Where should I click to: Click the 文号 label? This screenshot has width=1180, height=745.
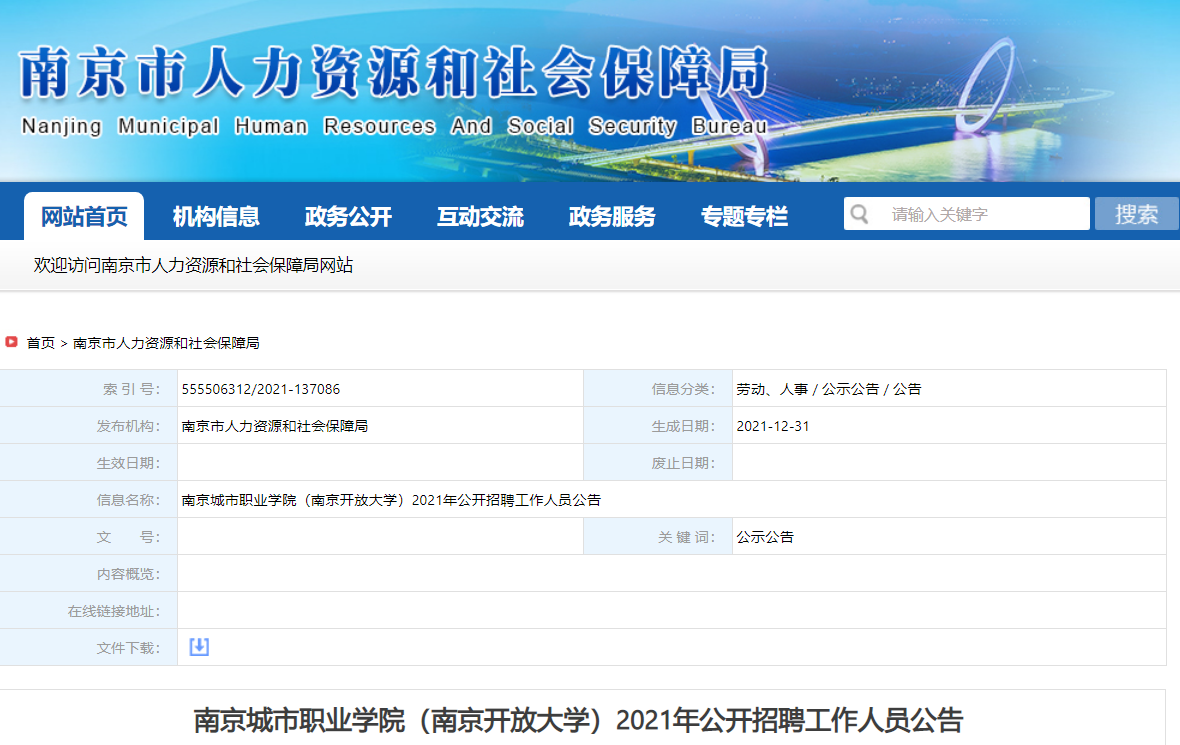(x=128, y=537)
